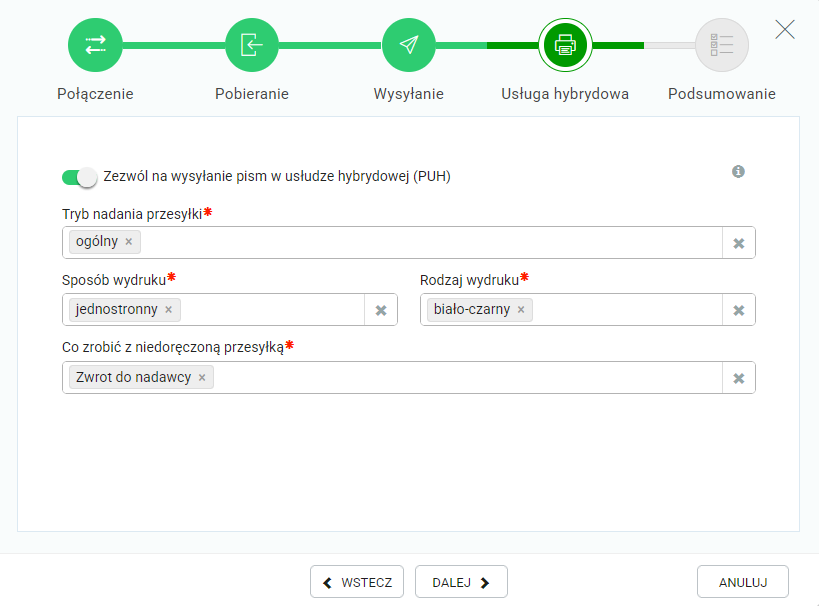
Task: Disable sending letters via hybrid service (PUH)
Action: (79, 177)
